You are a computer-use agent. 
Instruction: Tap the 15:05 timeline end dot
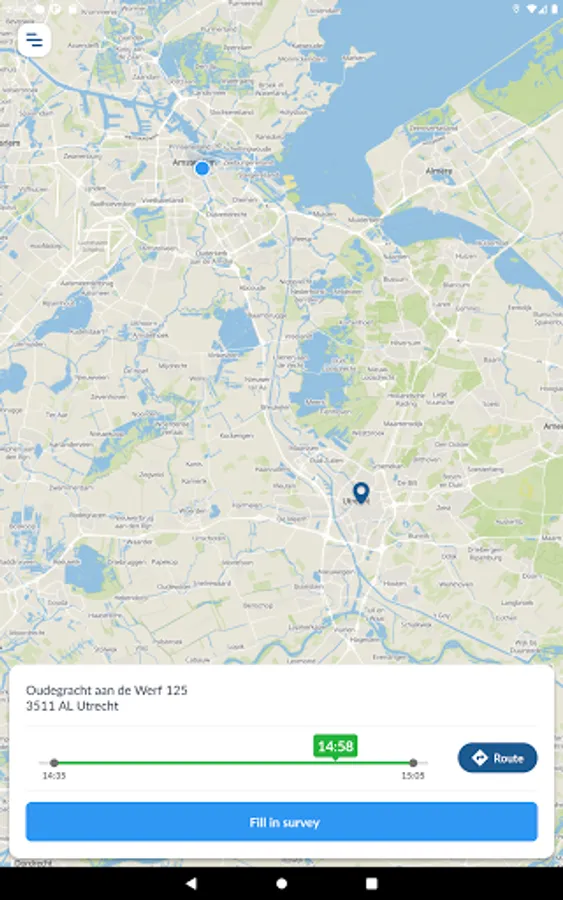[x=413, y=763]
